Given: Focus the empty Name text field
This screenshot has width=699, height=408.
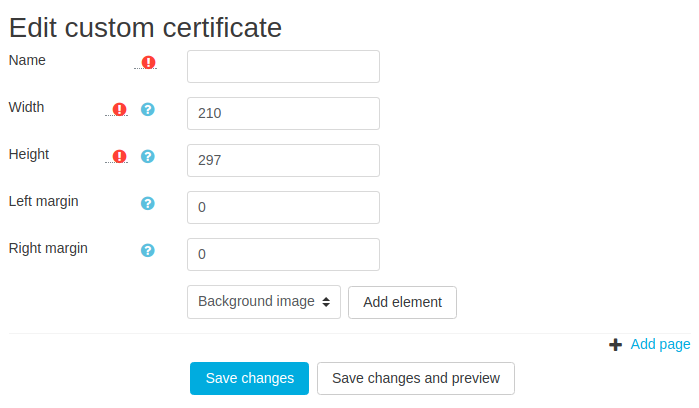Looking at the screenshot, I should coord(283,67).
